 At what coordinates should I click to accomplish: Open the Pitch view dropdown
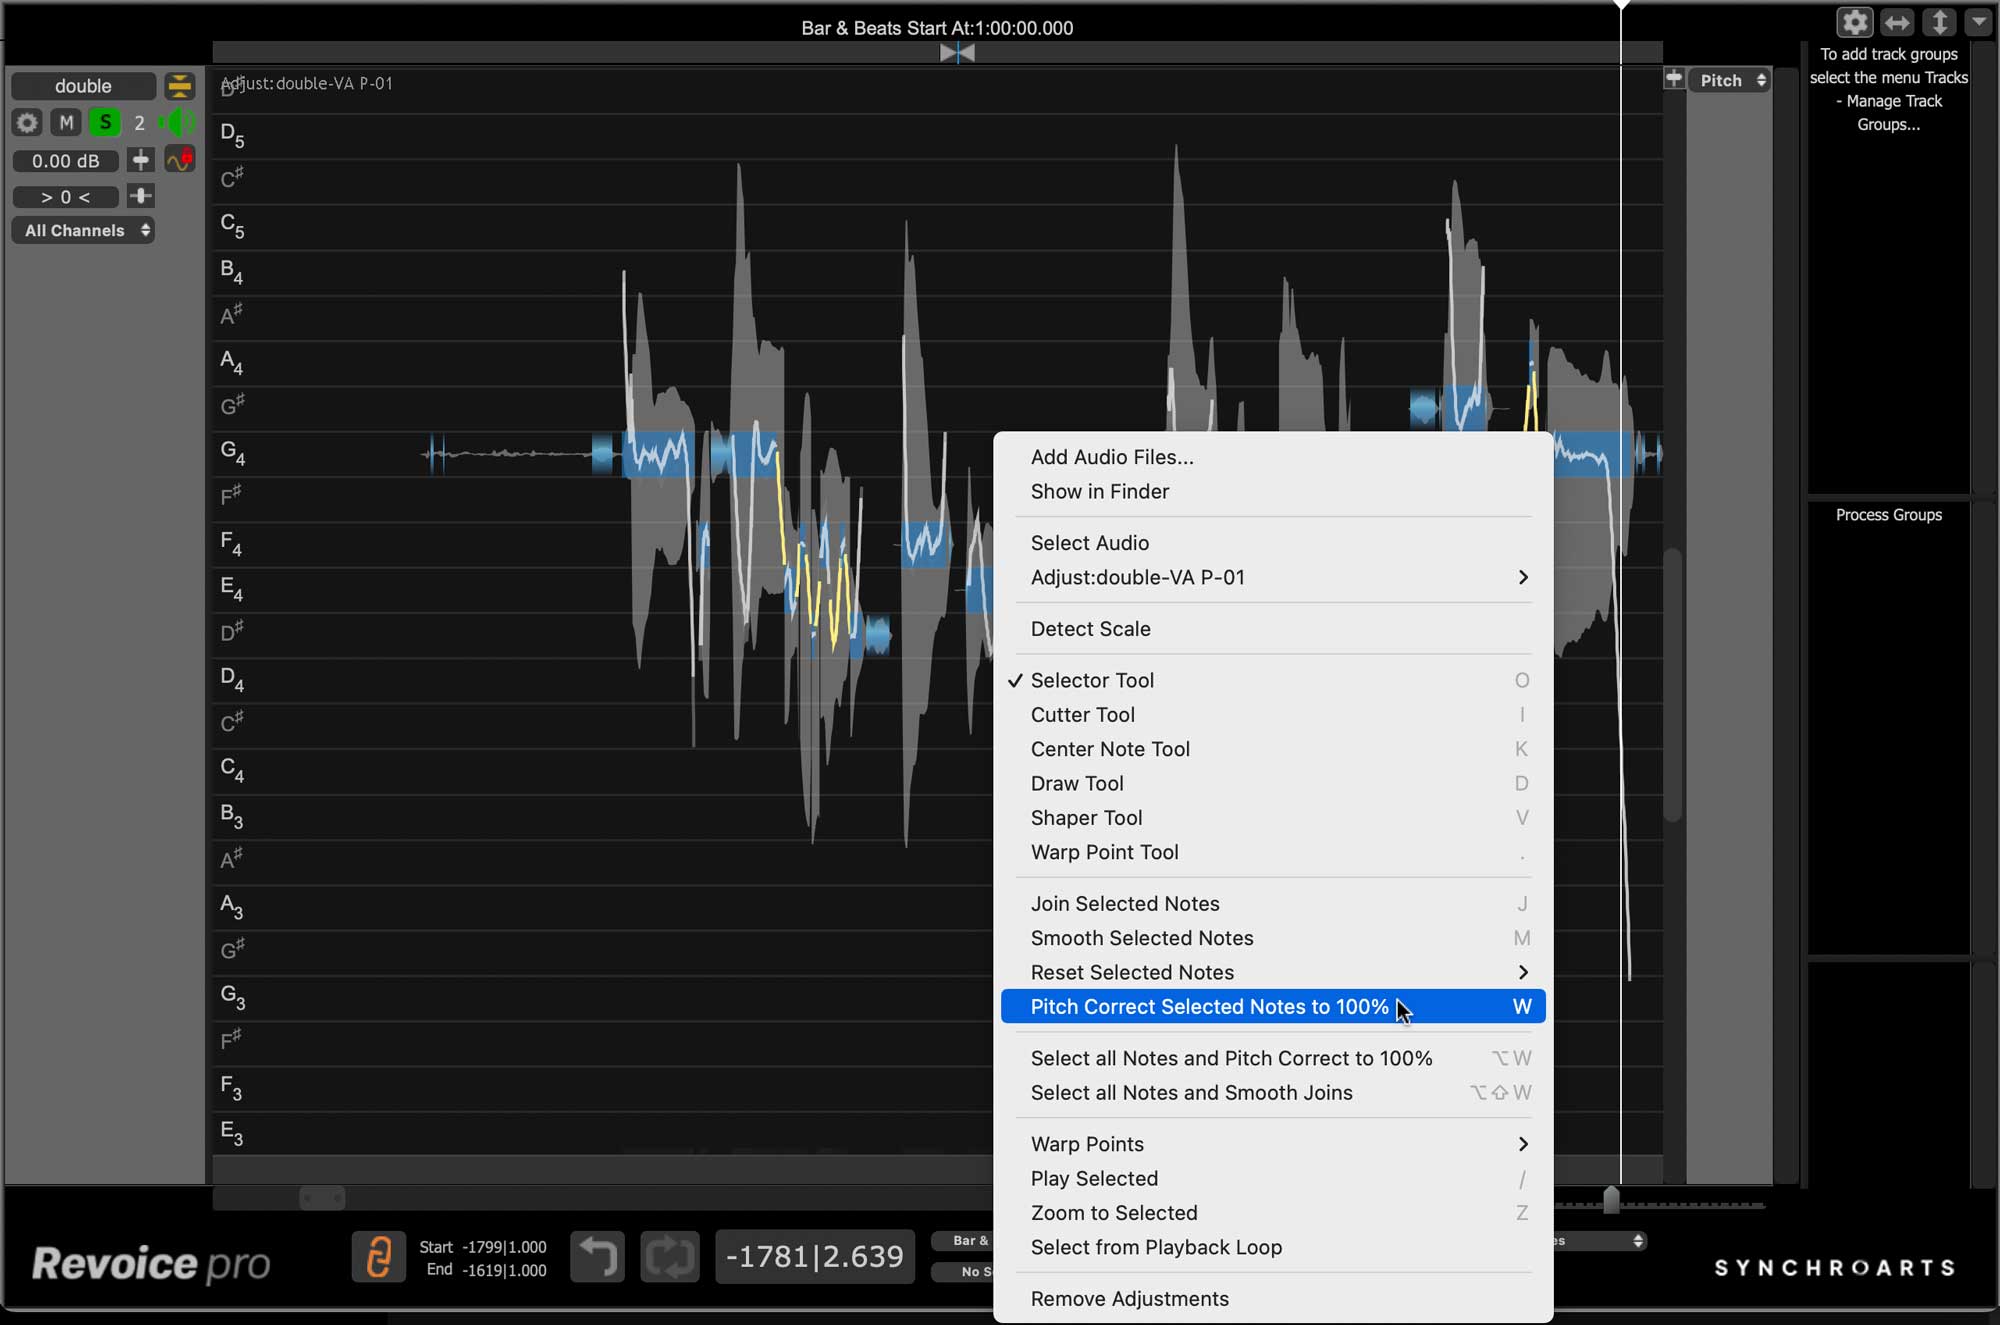1731,80
